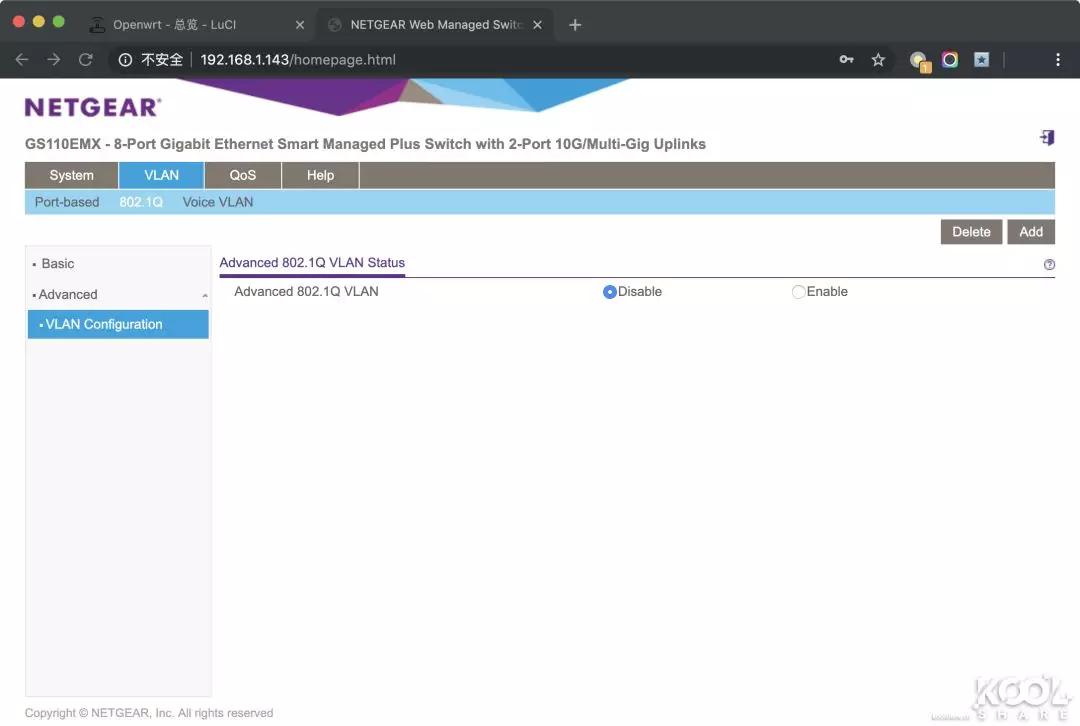Click the address bar URL
The image size is (1080, 726).
298,60
